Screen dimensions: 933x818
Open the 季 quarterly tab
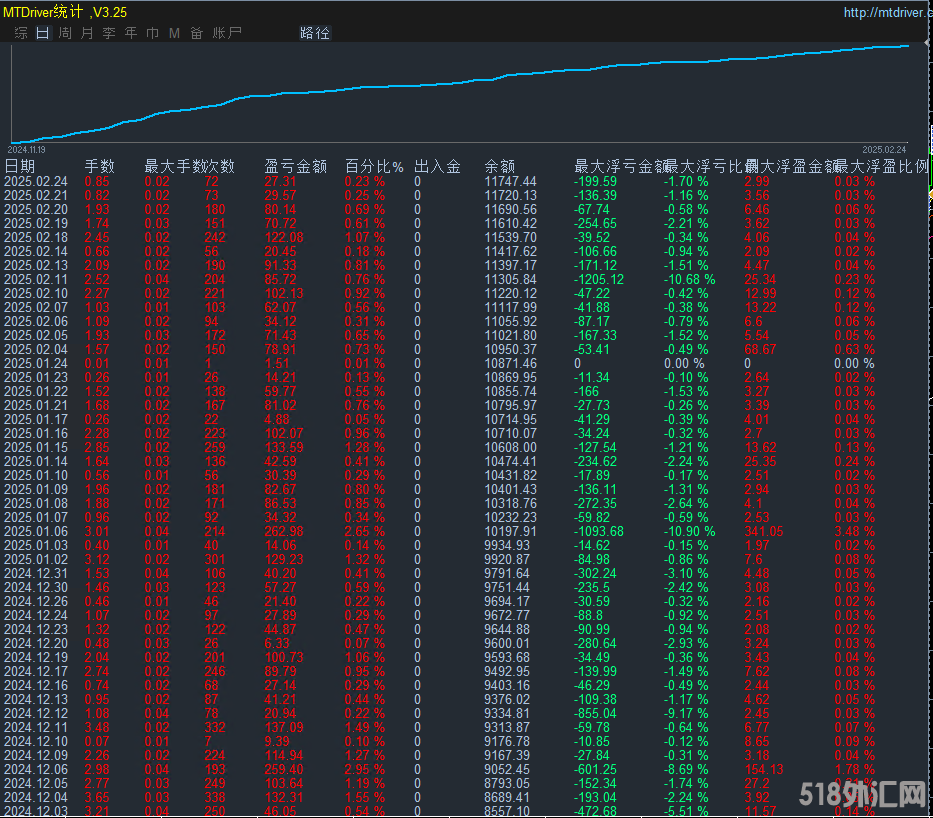pyautogui.click(x=109, y=33)
